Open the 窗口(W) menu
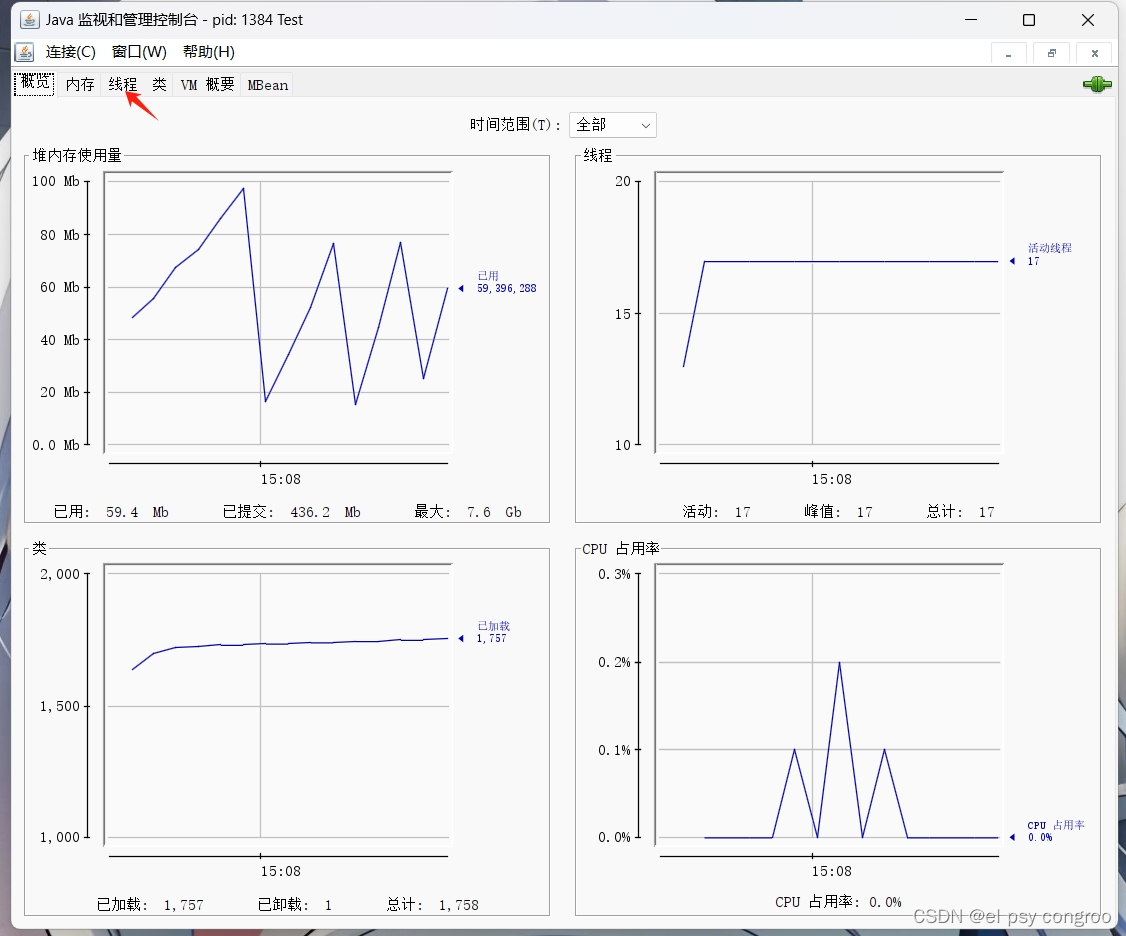 coord(139,52)
